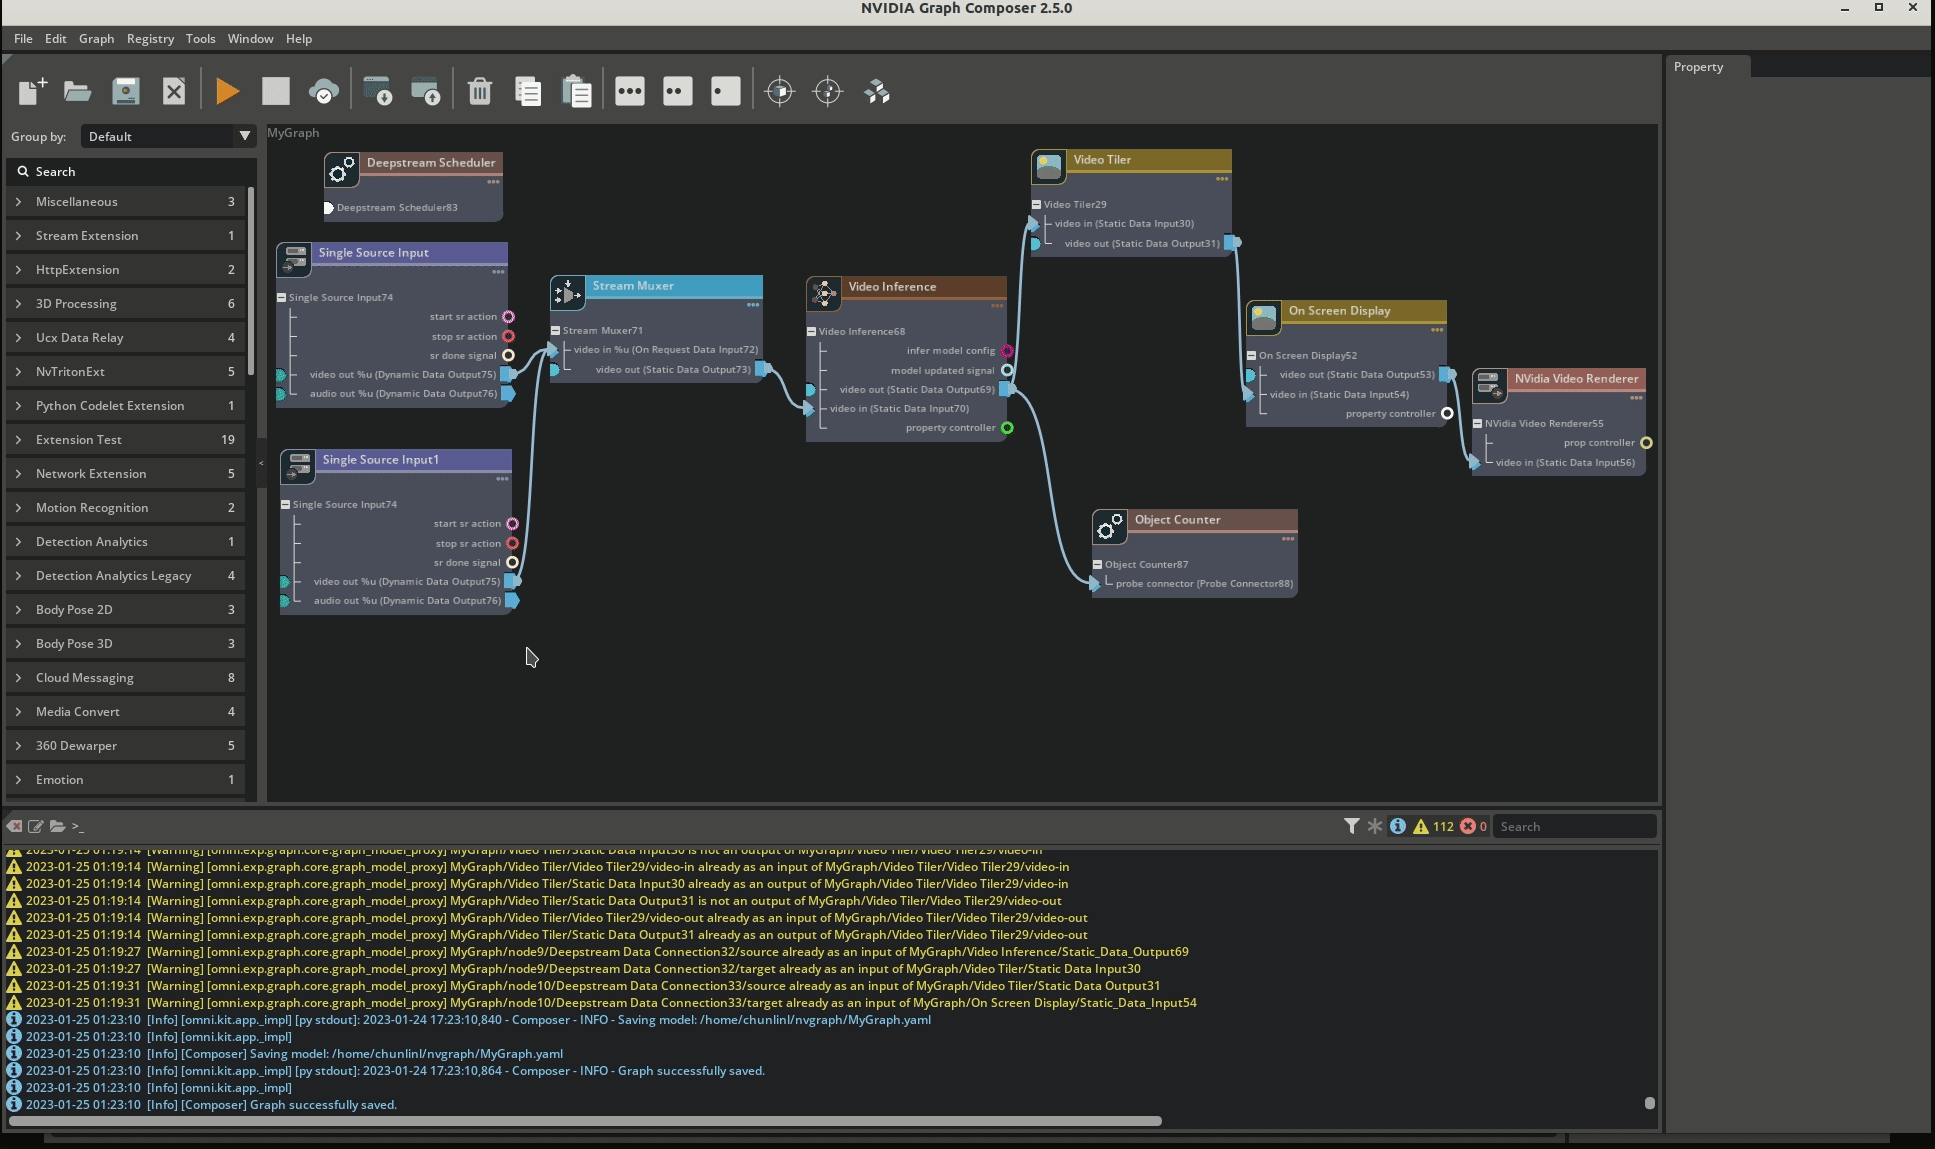Open Group by Default dropdown
This screenshot has height=1149, width=1935.
[167, 136]
